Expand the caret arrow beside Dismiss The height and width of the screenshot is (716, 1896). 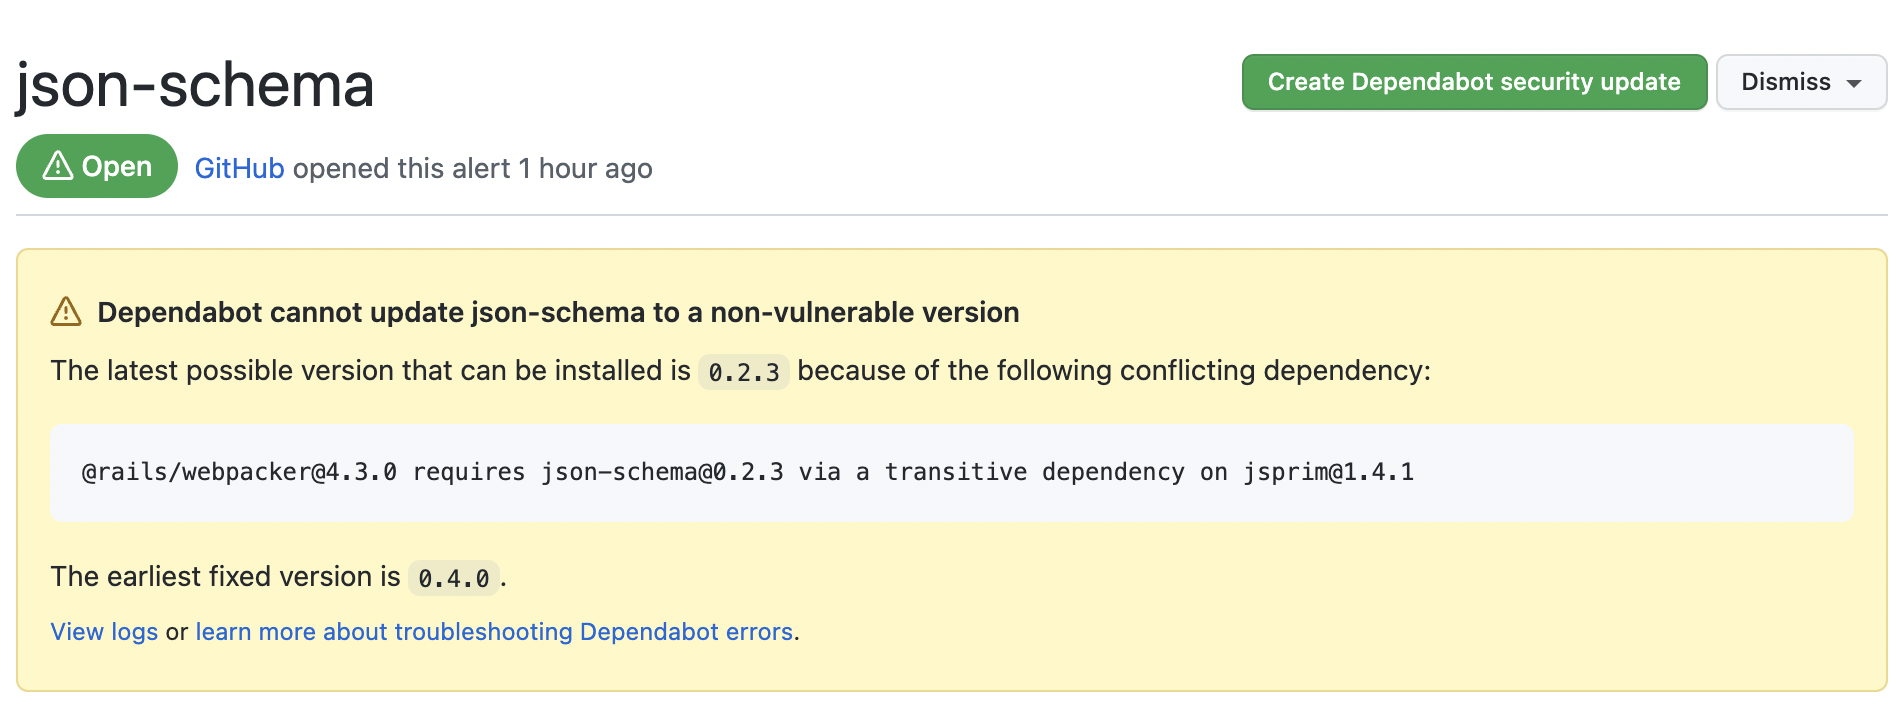click(1854, 84)
